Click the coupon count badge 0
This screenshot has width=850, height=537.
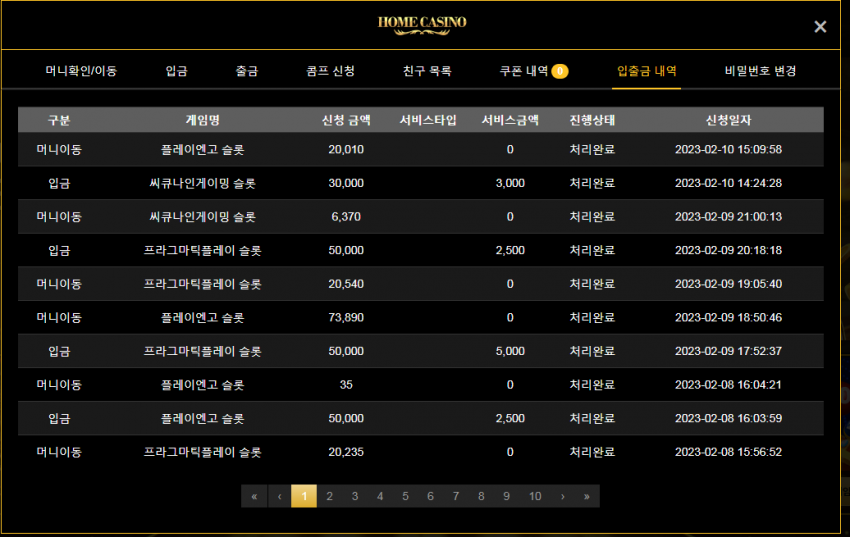pyautogui.click(x=560, y=71)
